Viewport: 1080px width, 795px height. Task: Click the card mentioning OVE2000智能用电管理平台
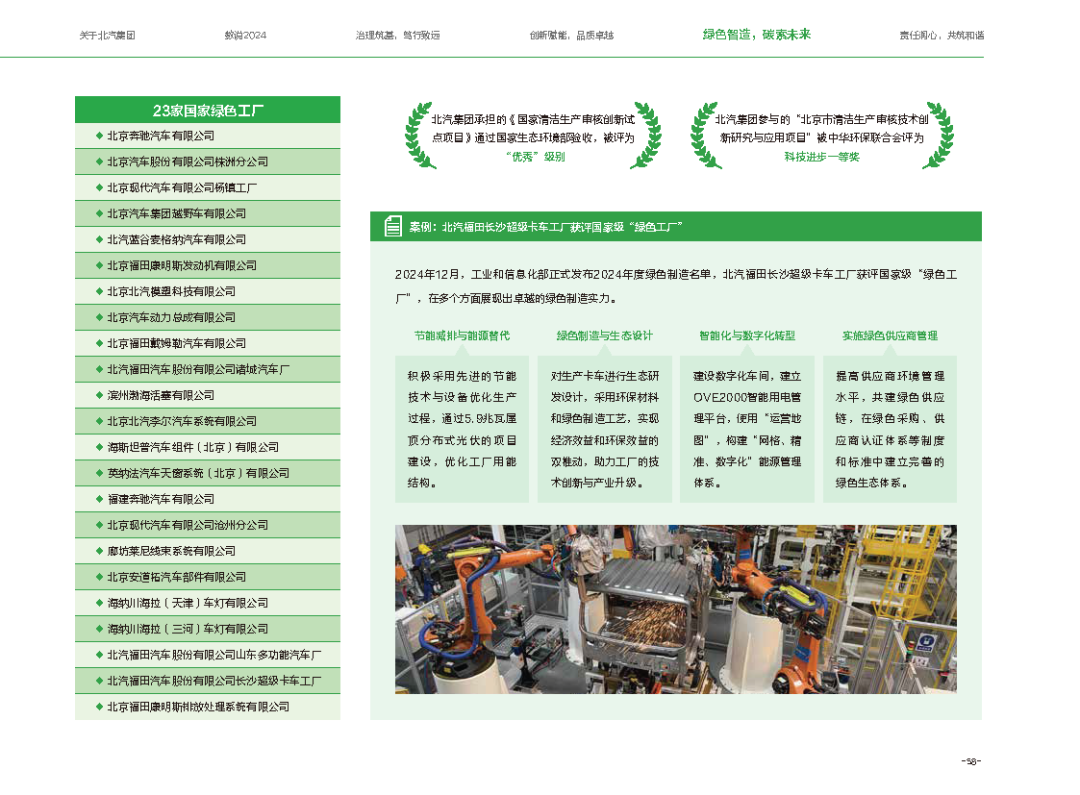click(747, 429)
